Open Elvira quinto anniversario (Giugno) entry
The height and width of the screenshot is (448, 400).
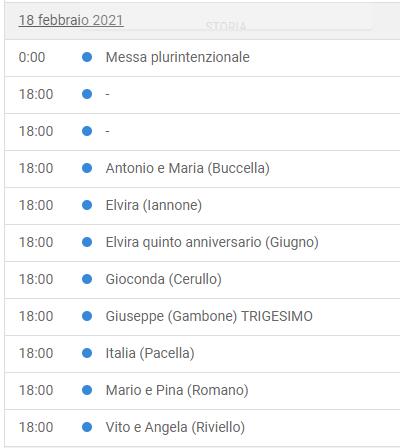(212, 242)
